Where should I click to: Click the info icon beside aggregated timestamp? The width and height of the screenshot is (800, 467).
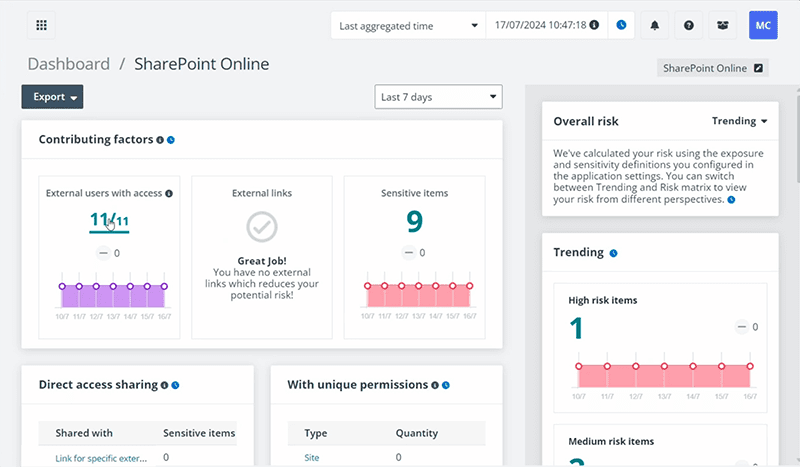pyautogui.click(x=594, y=25)
